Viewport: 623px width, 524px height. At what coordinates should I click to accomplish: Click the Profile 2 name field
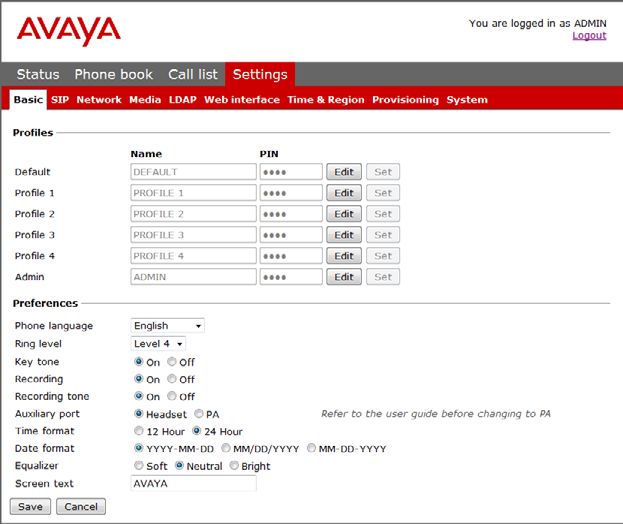click(x=193, y=214)
